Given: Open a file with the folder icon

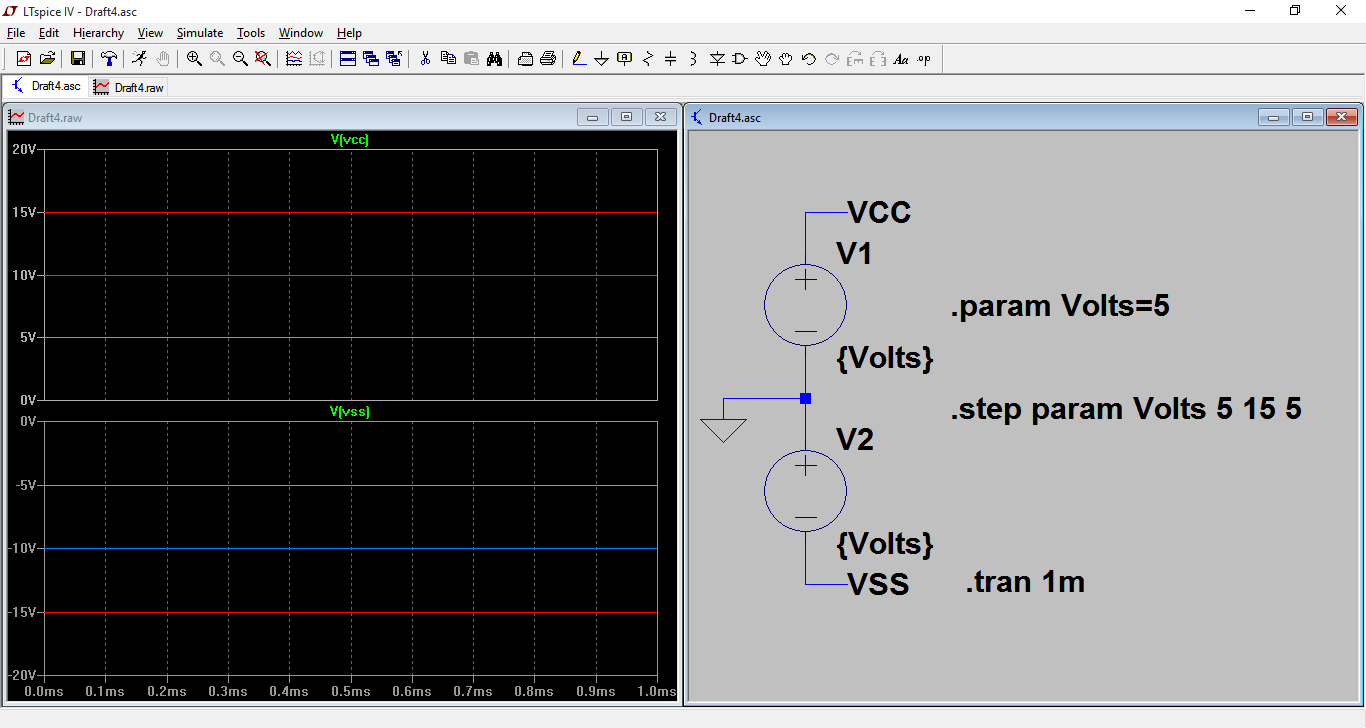Looking at the screenshot, I should (47, 59).
